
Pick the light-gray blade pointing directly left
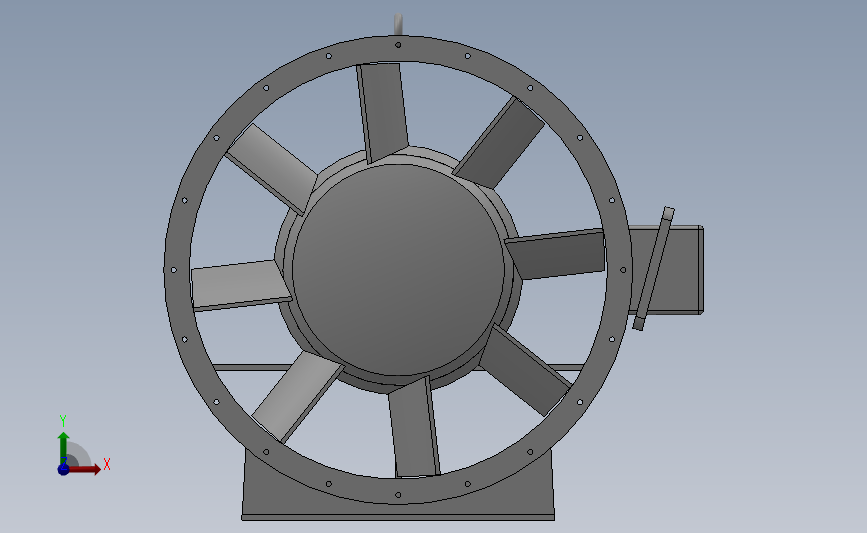pyautogui.click(x=241, y=286)
